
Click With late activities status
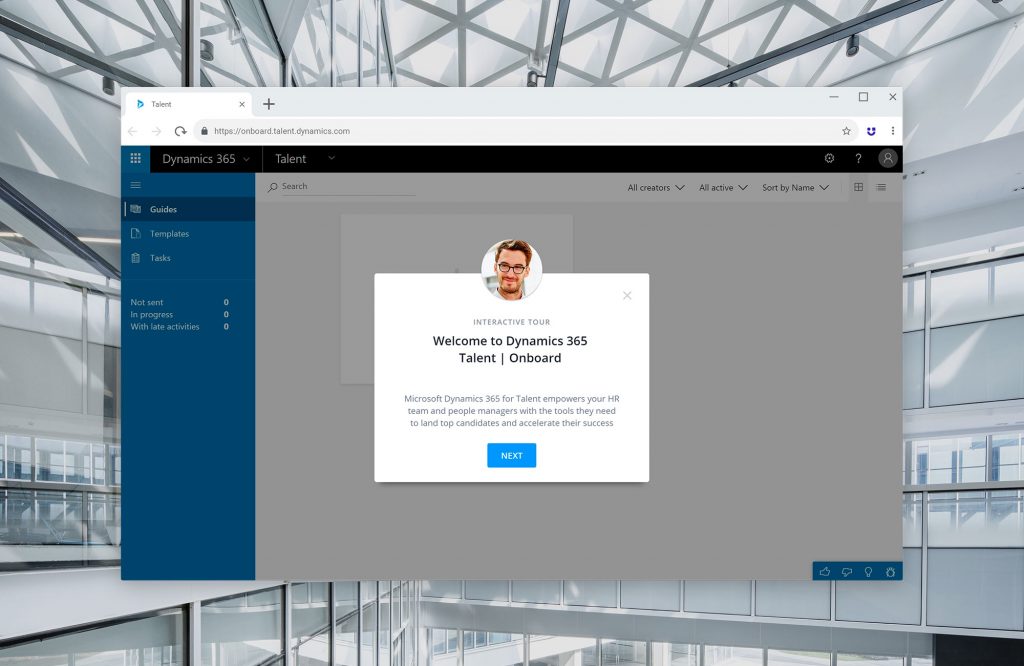180,326
